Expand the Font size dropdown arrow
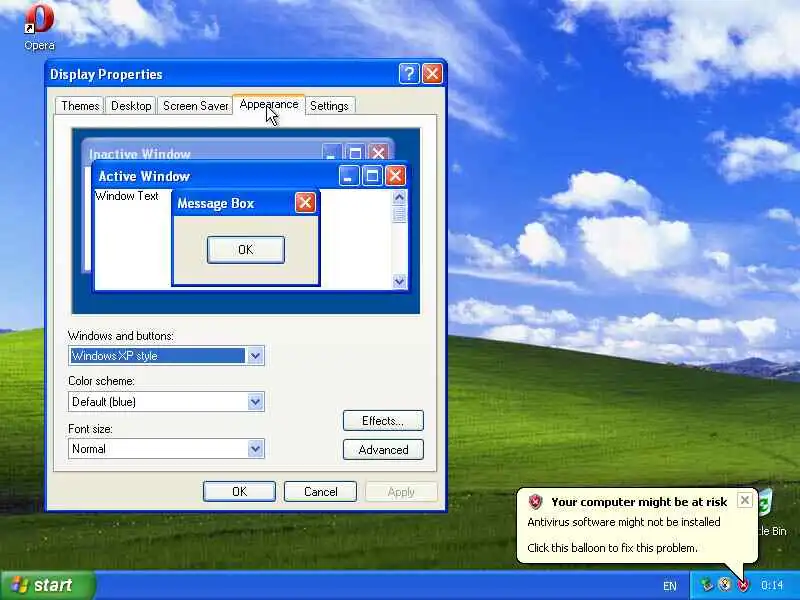Image resolution: width=800 pixels, height=600 pixels. pyautogui.click(x=255, y=449)
